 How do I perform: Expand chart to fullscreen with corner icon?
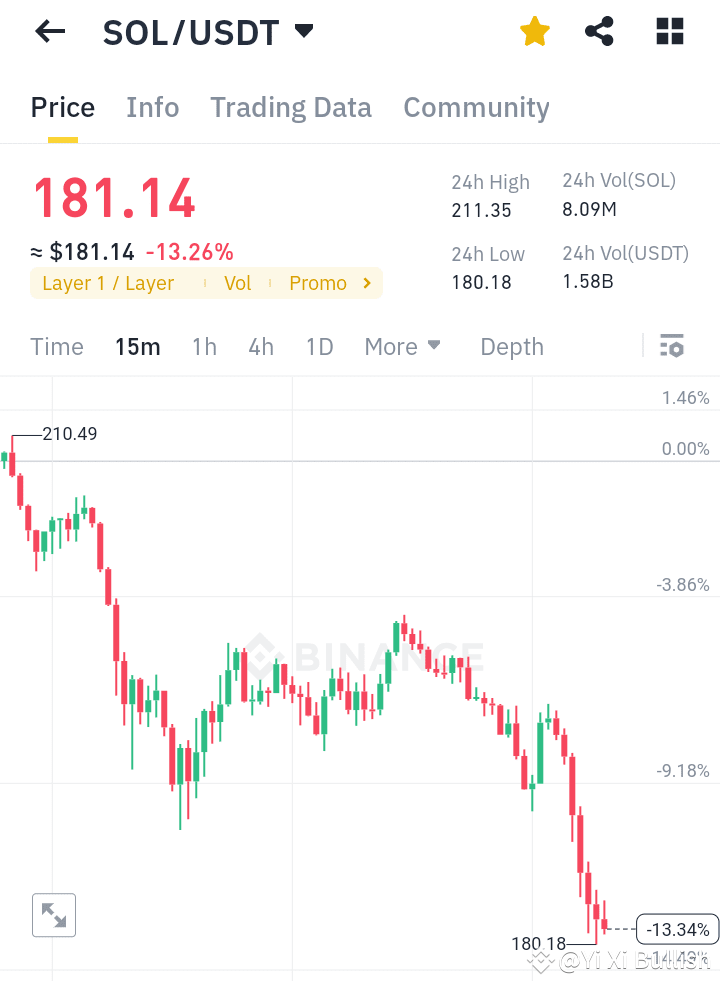pyautogui.click(x=53, y=915)
